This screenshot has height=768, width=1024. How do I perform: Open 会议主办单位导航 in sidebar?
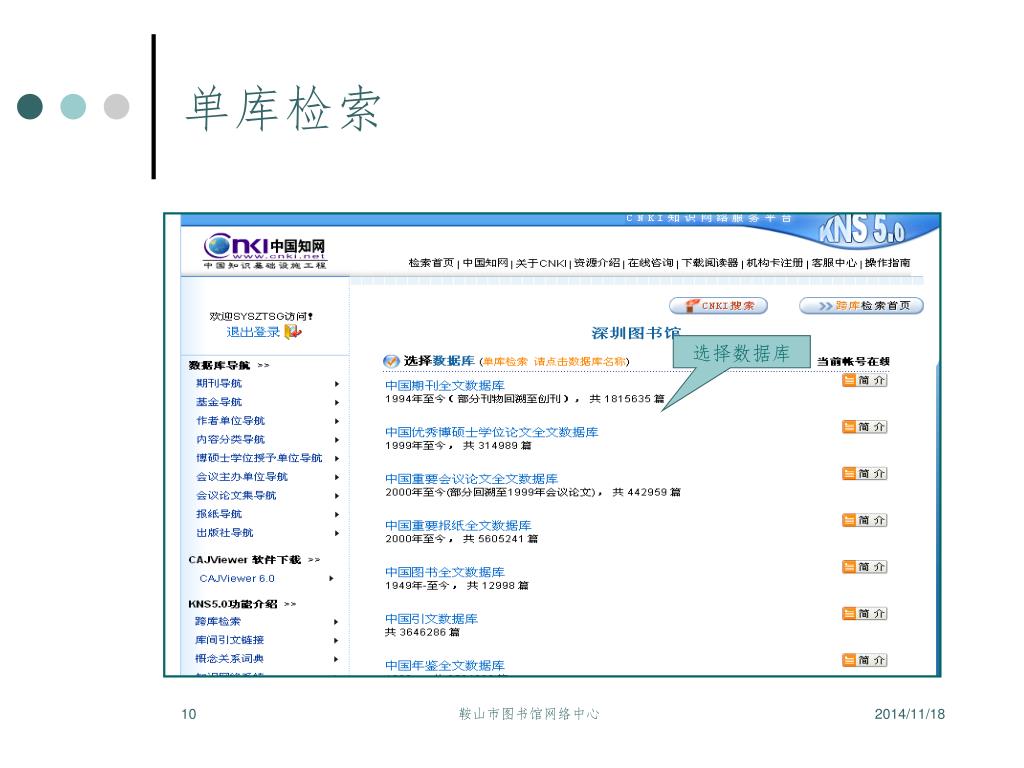point(242,477)
